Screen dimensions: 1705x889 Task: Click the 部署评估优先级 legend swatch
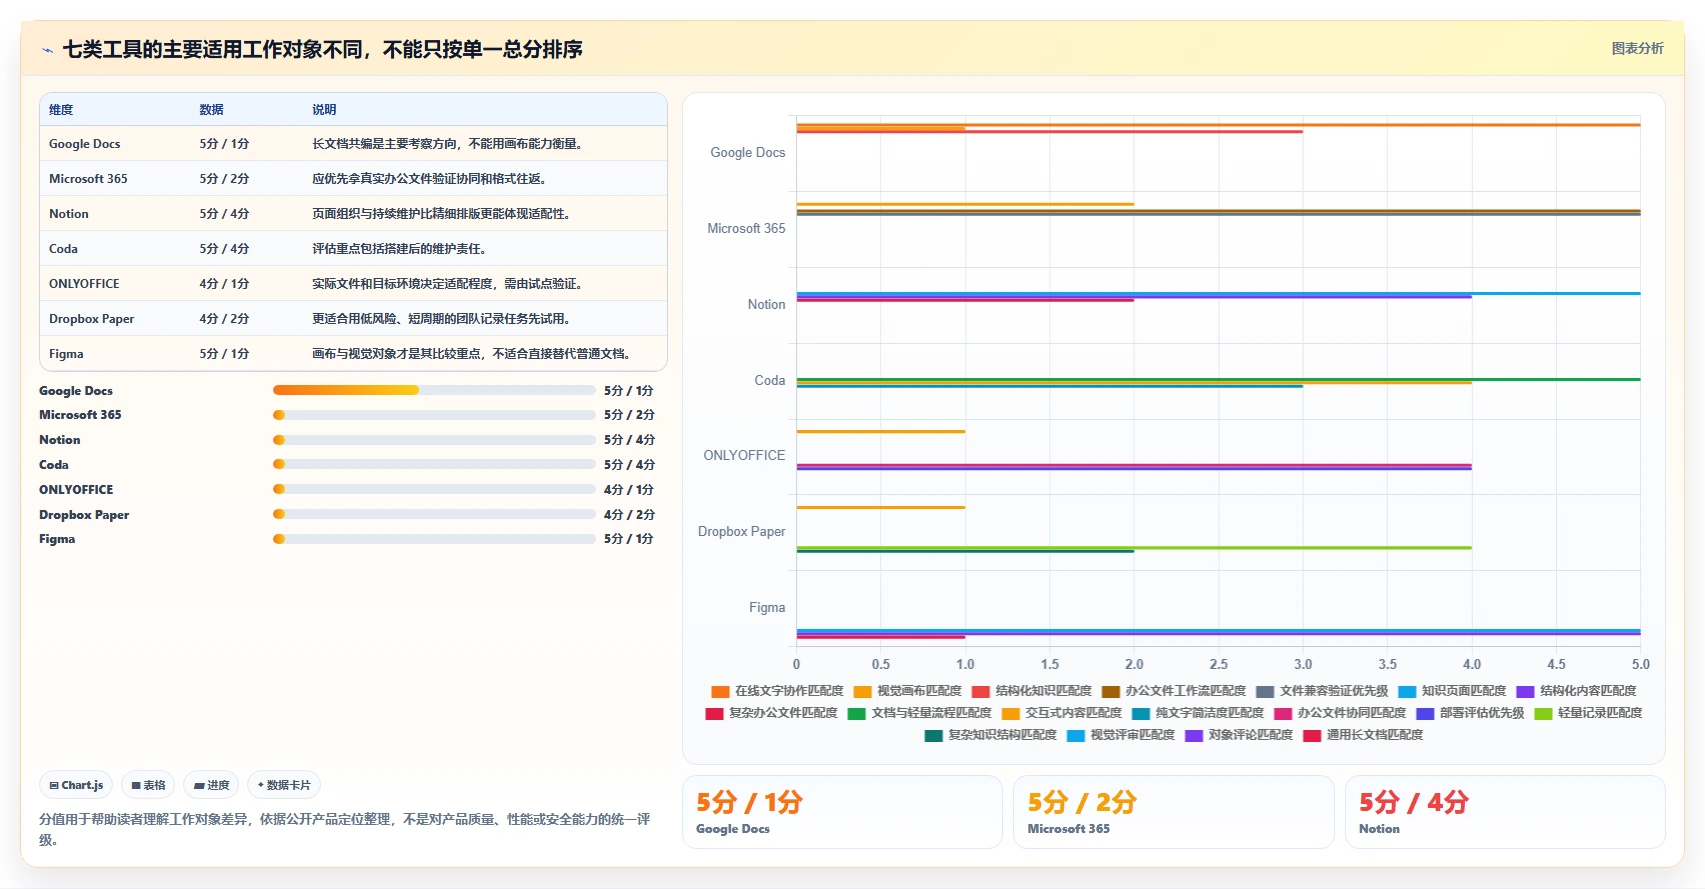coord(1425,713)
